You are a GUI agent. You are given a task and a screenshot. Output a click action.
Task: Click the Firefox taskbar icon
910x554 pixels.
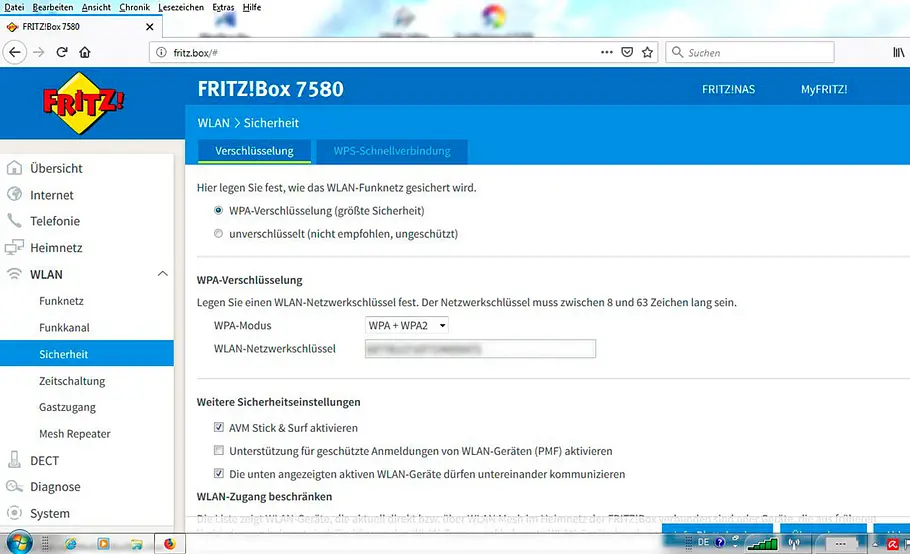coord(169,544)
